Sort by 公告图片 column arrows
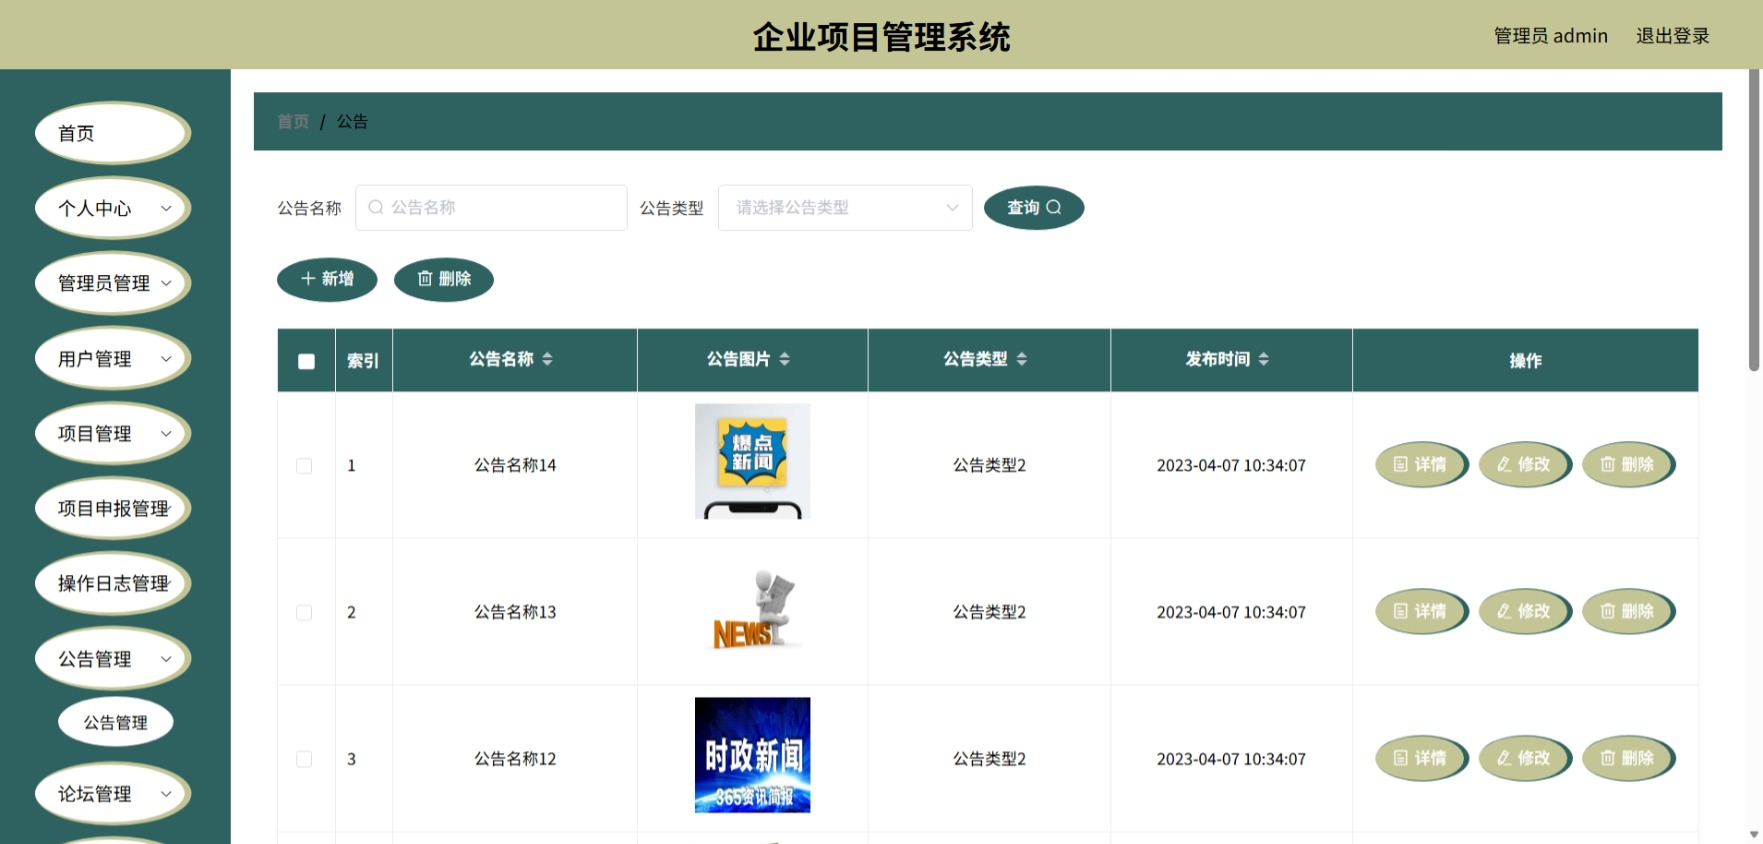This screenshot has width=1763, height=844. pos(784,359)
